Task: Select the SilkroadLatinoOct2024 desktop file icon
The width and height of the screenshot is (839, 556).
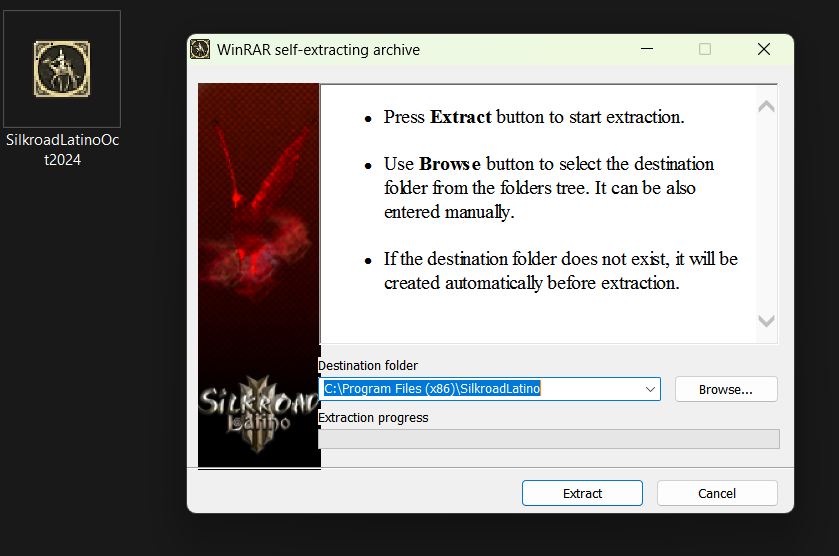Action: pyautogui.click(x=62, y=69)
